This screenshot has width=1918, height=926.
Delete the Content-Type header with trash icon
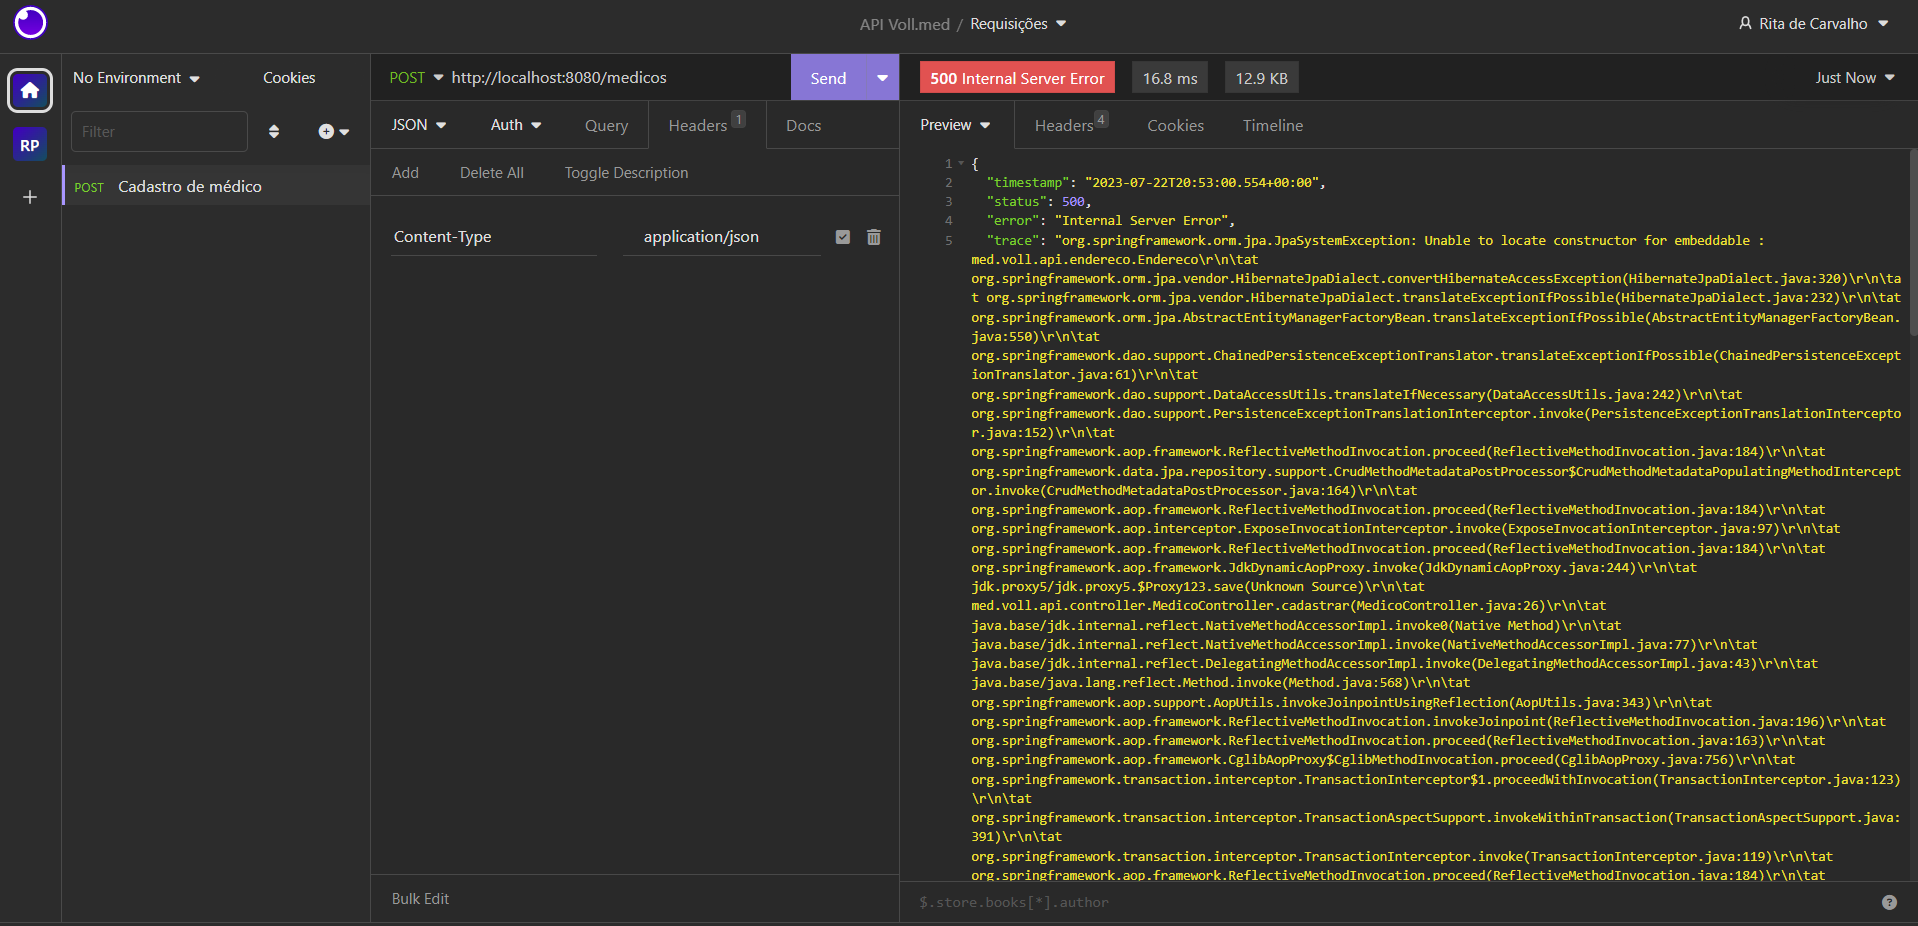(x=874, y=237)
